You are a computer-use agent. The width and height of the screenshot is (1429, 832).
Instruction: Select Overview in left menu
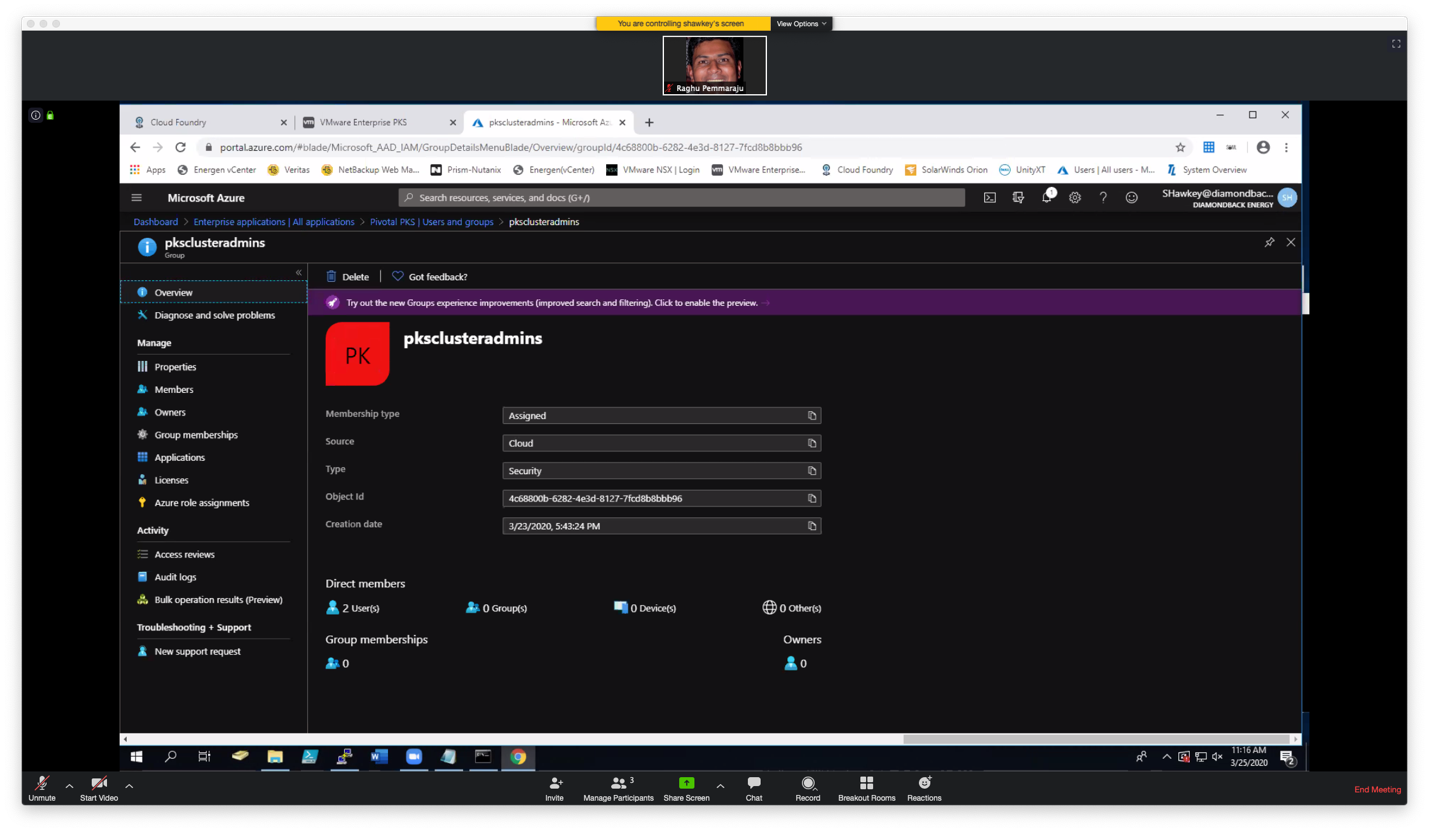(x=213, y=292)
